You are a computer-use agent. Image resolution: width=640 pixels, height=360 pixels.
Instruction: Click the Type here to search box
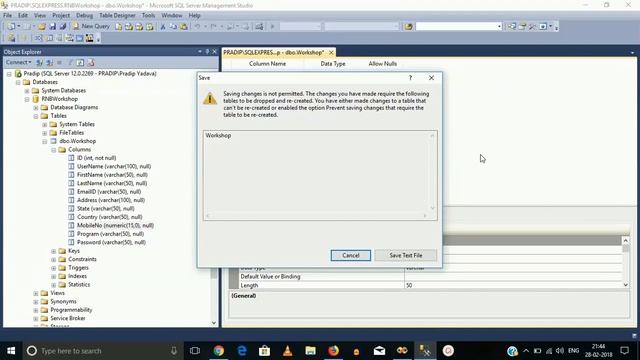(x=102, y=351)
